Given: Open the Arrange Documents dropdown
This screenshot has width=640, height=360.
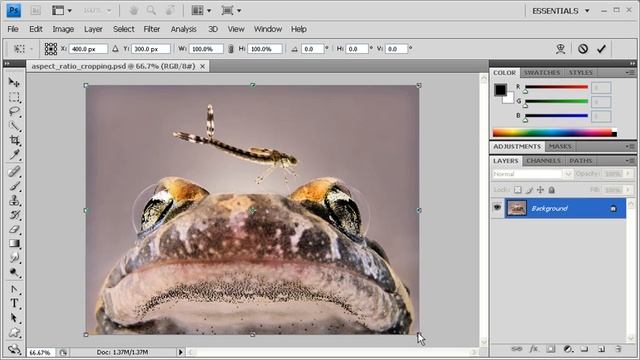Looking at the screenshot, I should pos(201,11).
